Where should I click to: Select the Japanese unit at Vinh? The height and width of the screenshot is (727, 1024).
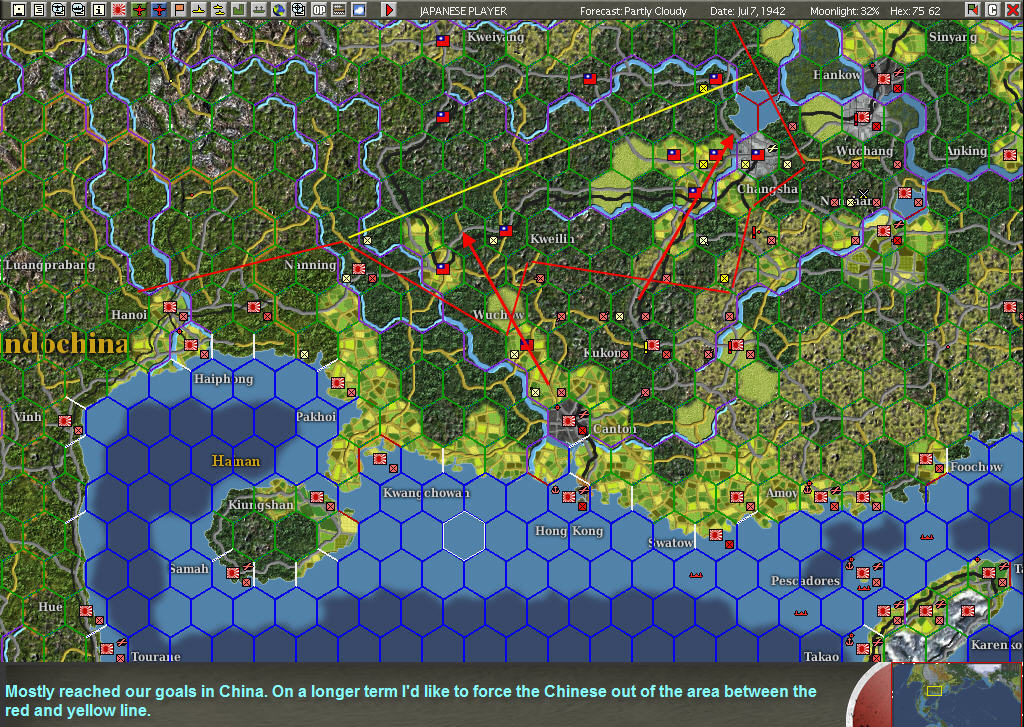pos(65,421)
